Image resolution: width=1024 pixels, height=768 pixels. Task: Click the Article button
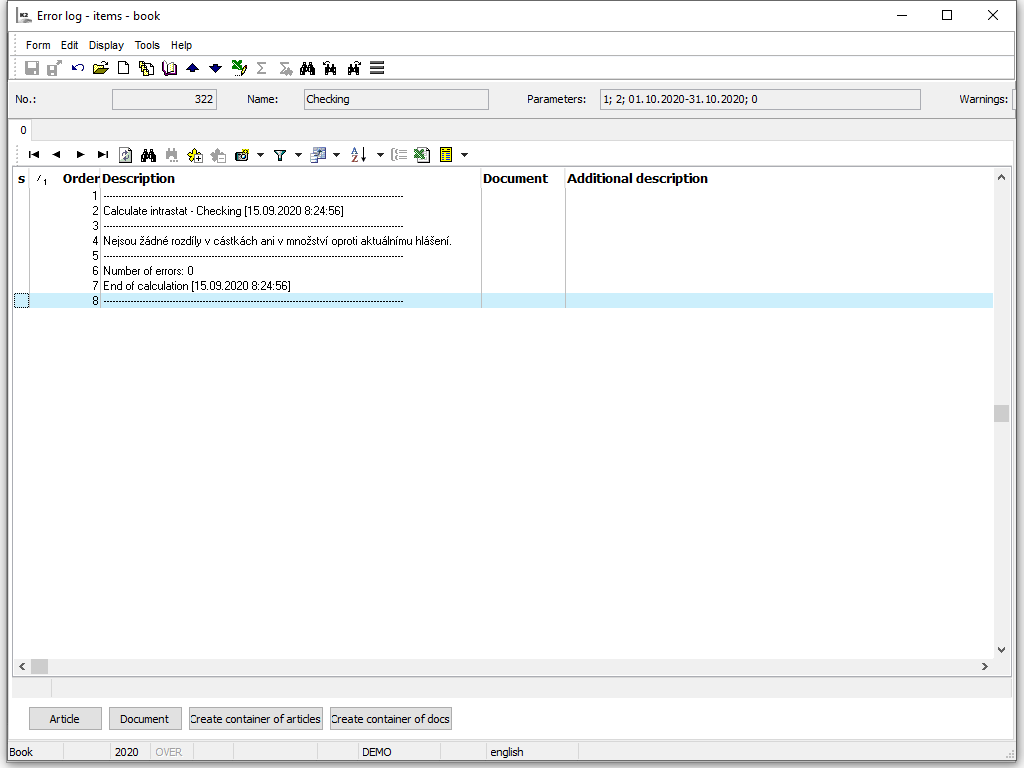65,718
